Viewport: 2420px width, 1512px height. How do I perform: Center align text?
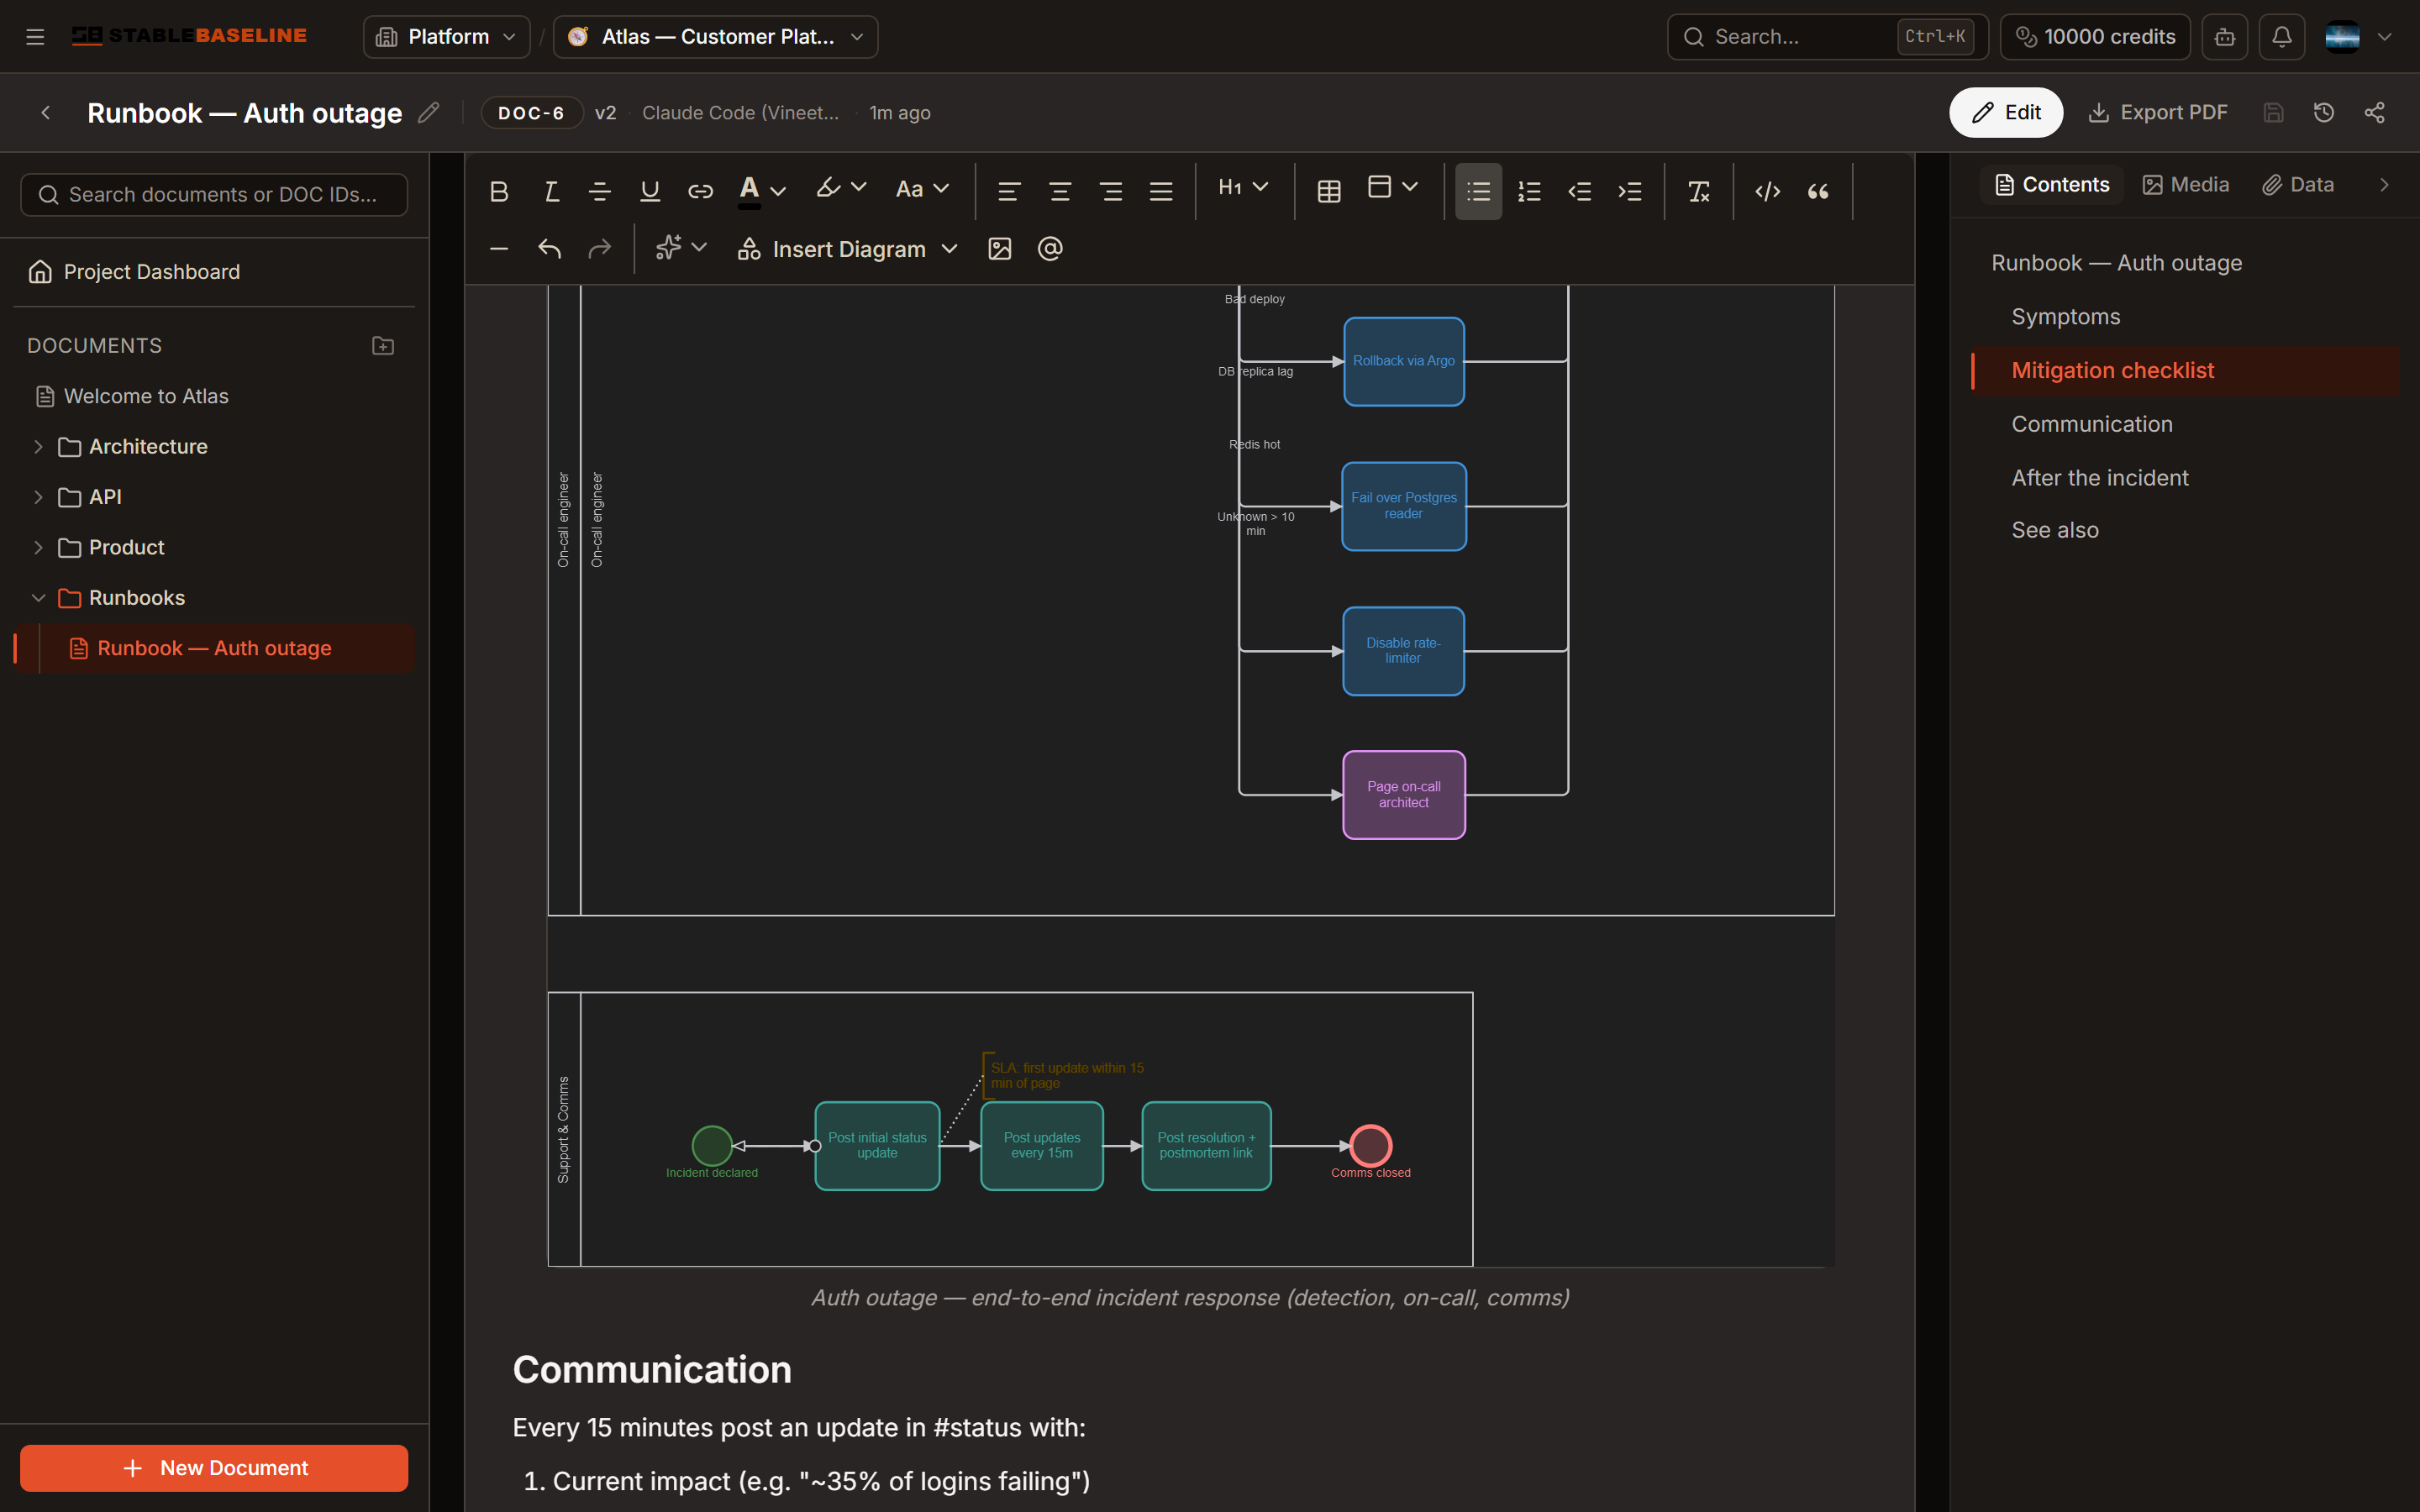[1060, 191]
